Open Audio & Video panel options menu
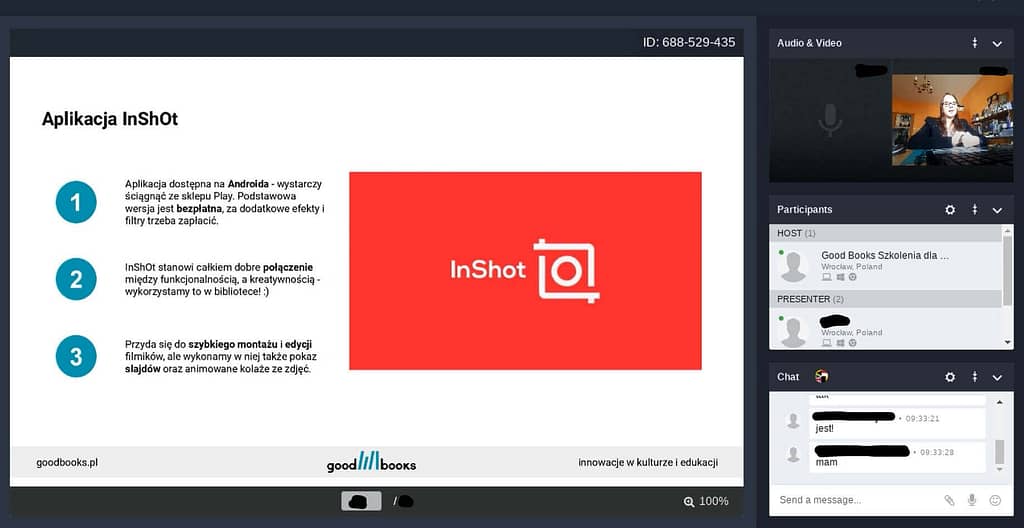1024x528 pixels. pyautogui.click(x=974, y=43)
